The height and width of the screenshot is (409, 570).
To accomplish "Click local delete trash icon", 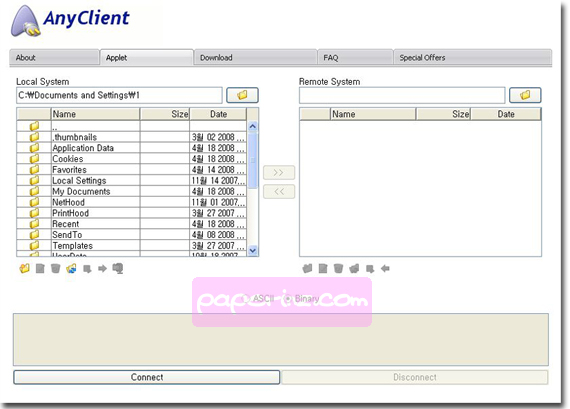I will pyautogui.click(x=55, y=269).
